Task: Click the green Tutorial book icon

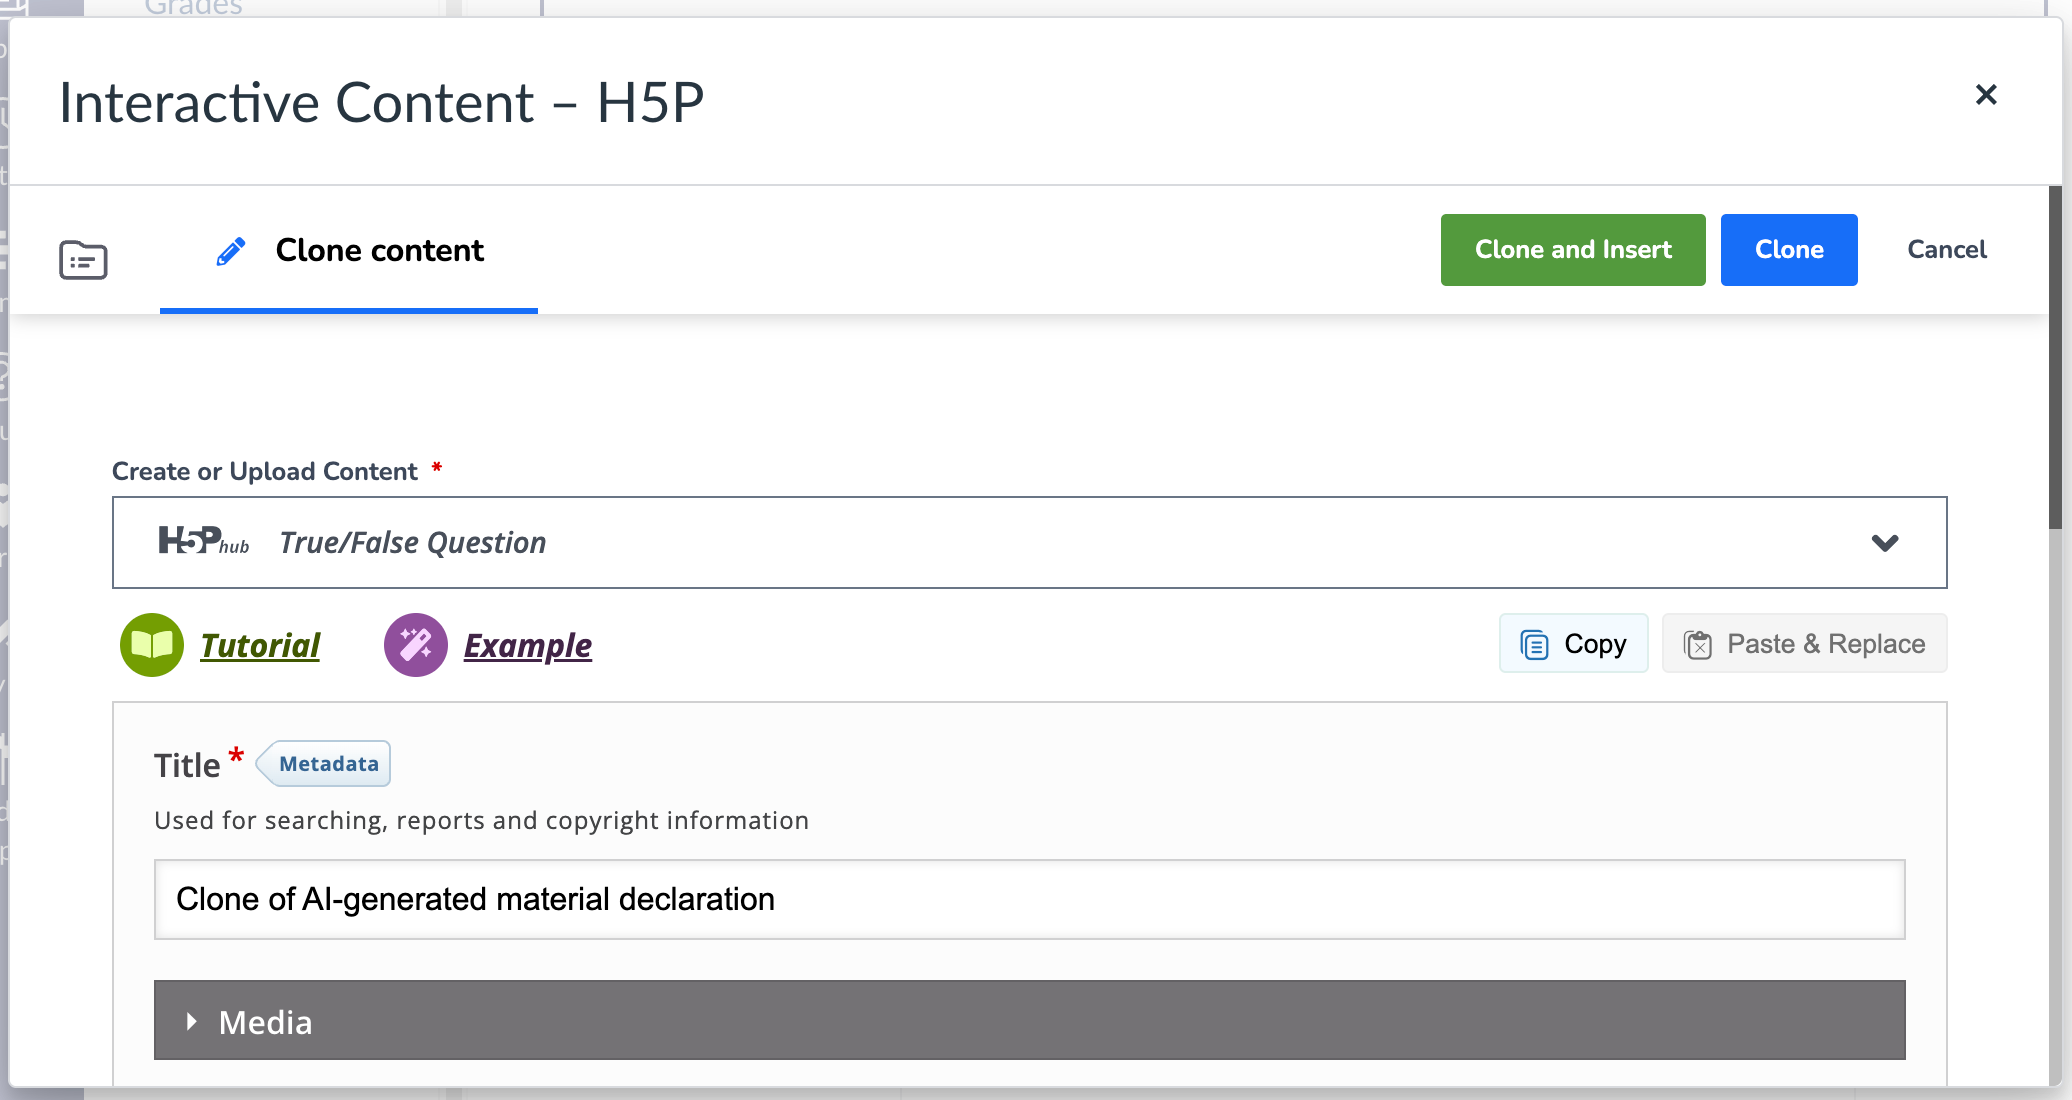Action: pos(152,645)
